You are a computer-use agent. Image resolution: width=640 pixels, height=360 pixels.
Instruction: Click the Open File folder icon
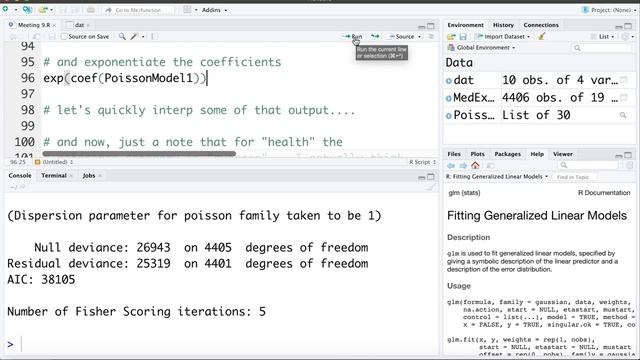(43, 9)
